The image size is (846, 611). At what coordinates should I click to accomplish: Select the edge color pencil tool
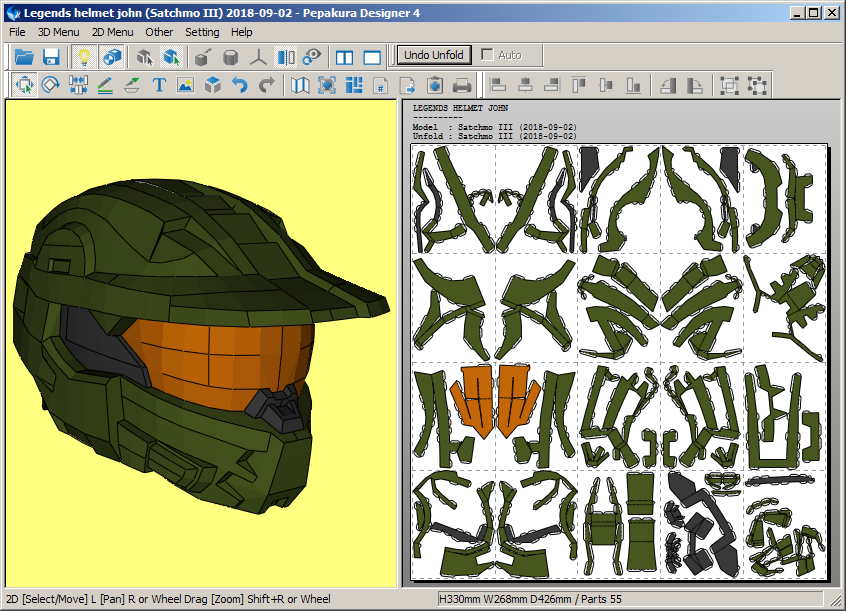pos(105,85)
